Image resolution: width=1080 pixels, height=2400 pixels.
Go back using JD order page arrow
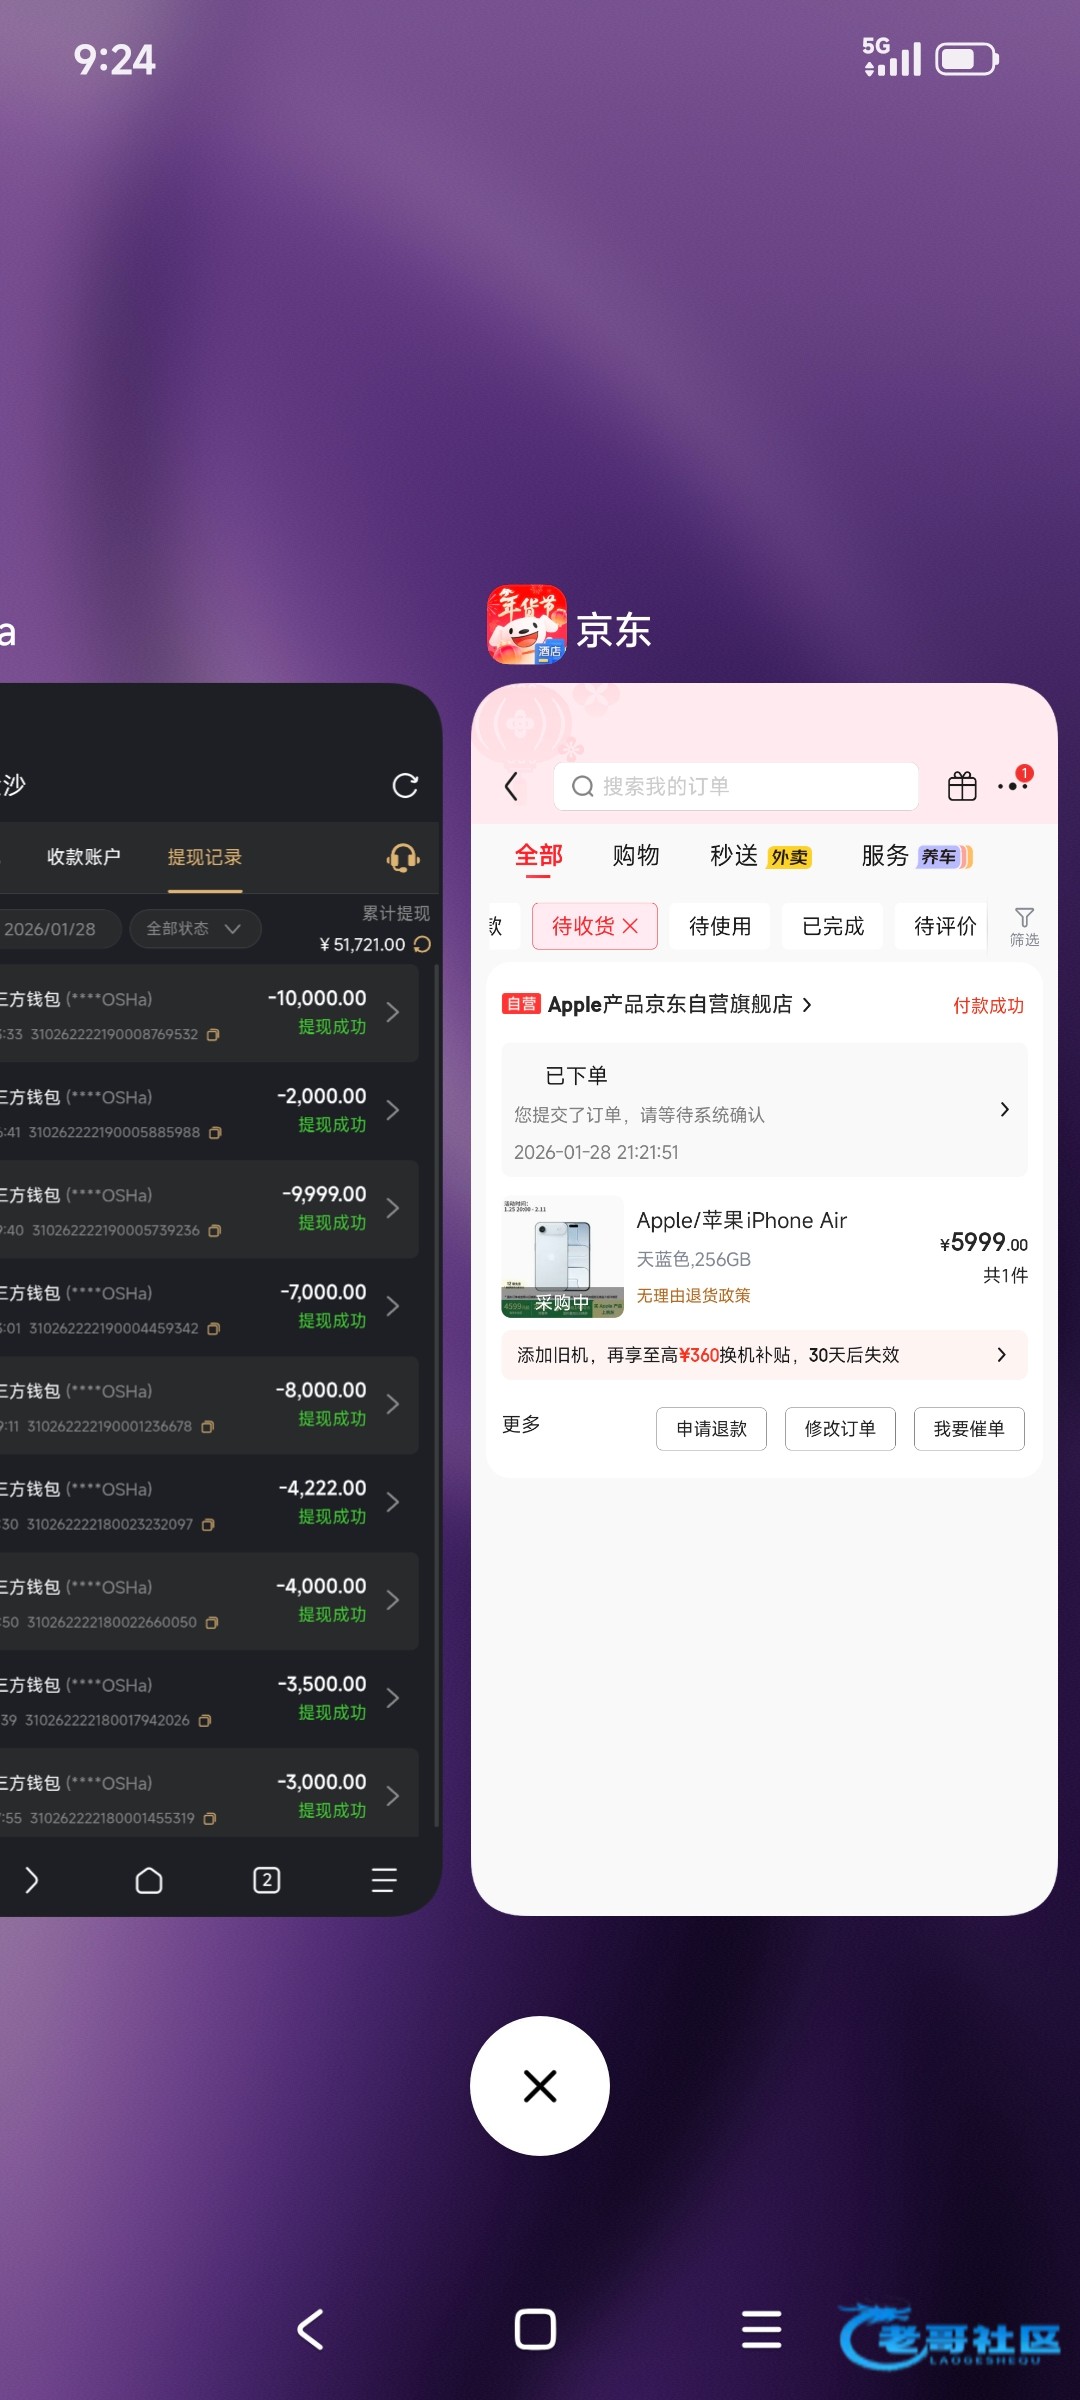(512, 787)
